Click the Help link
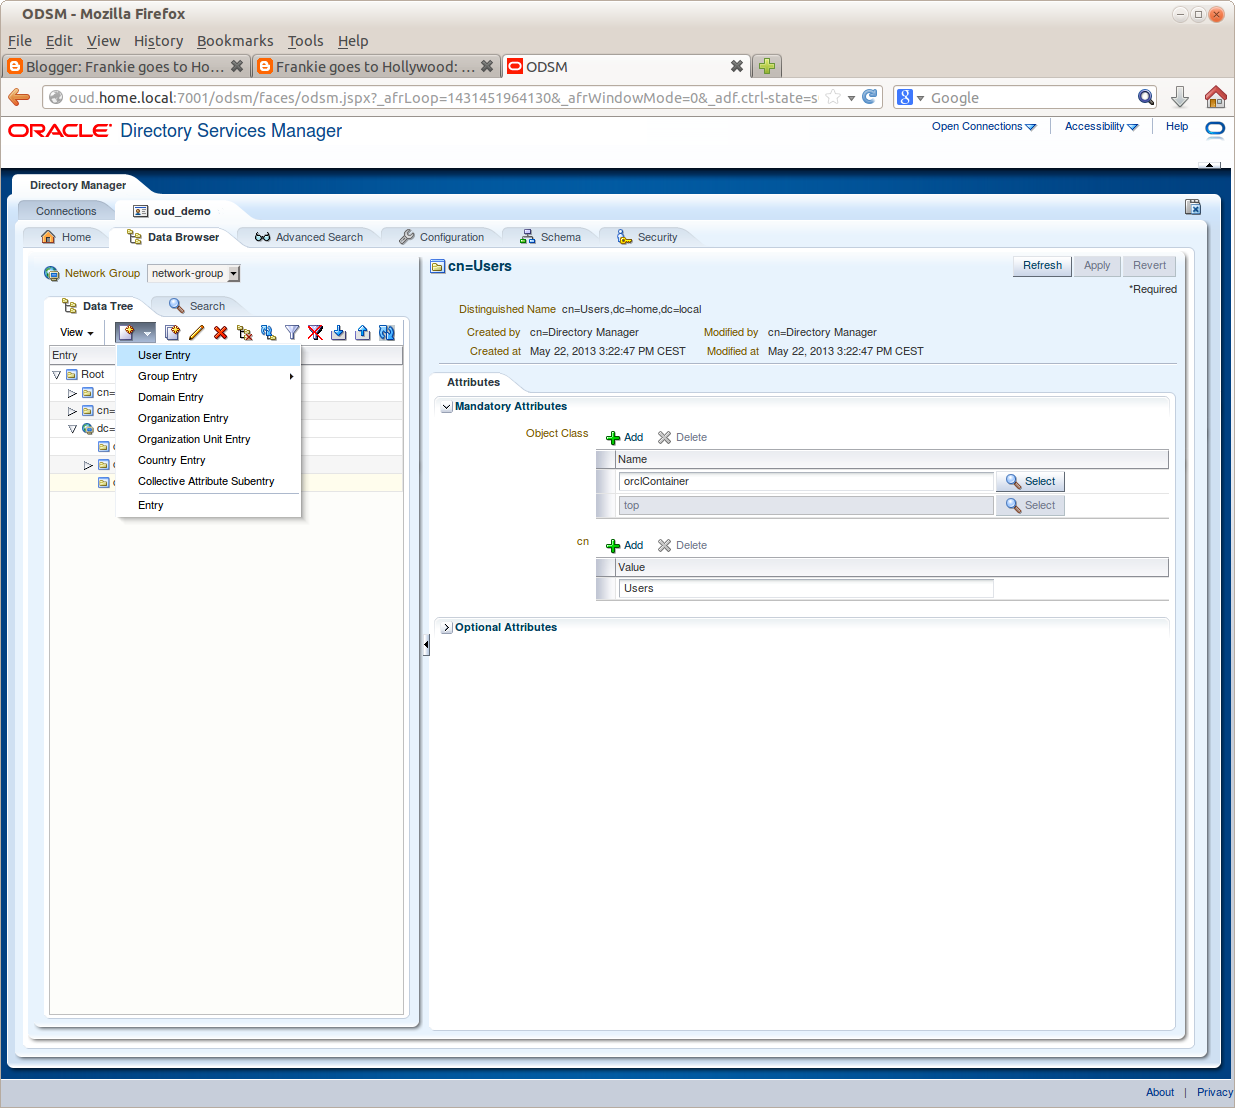 click(x=1177, y=127)
